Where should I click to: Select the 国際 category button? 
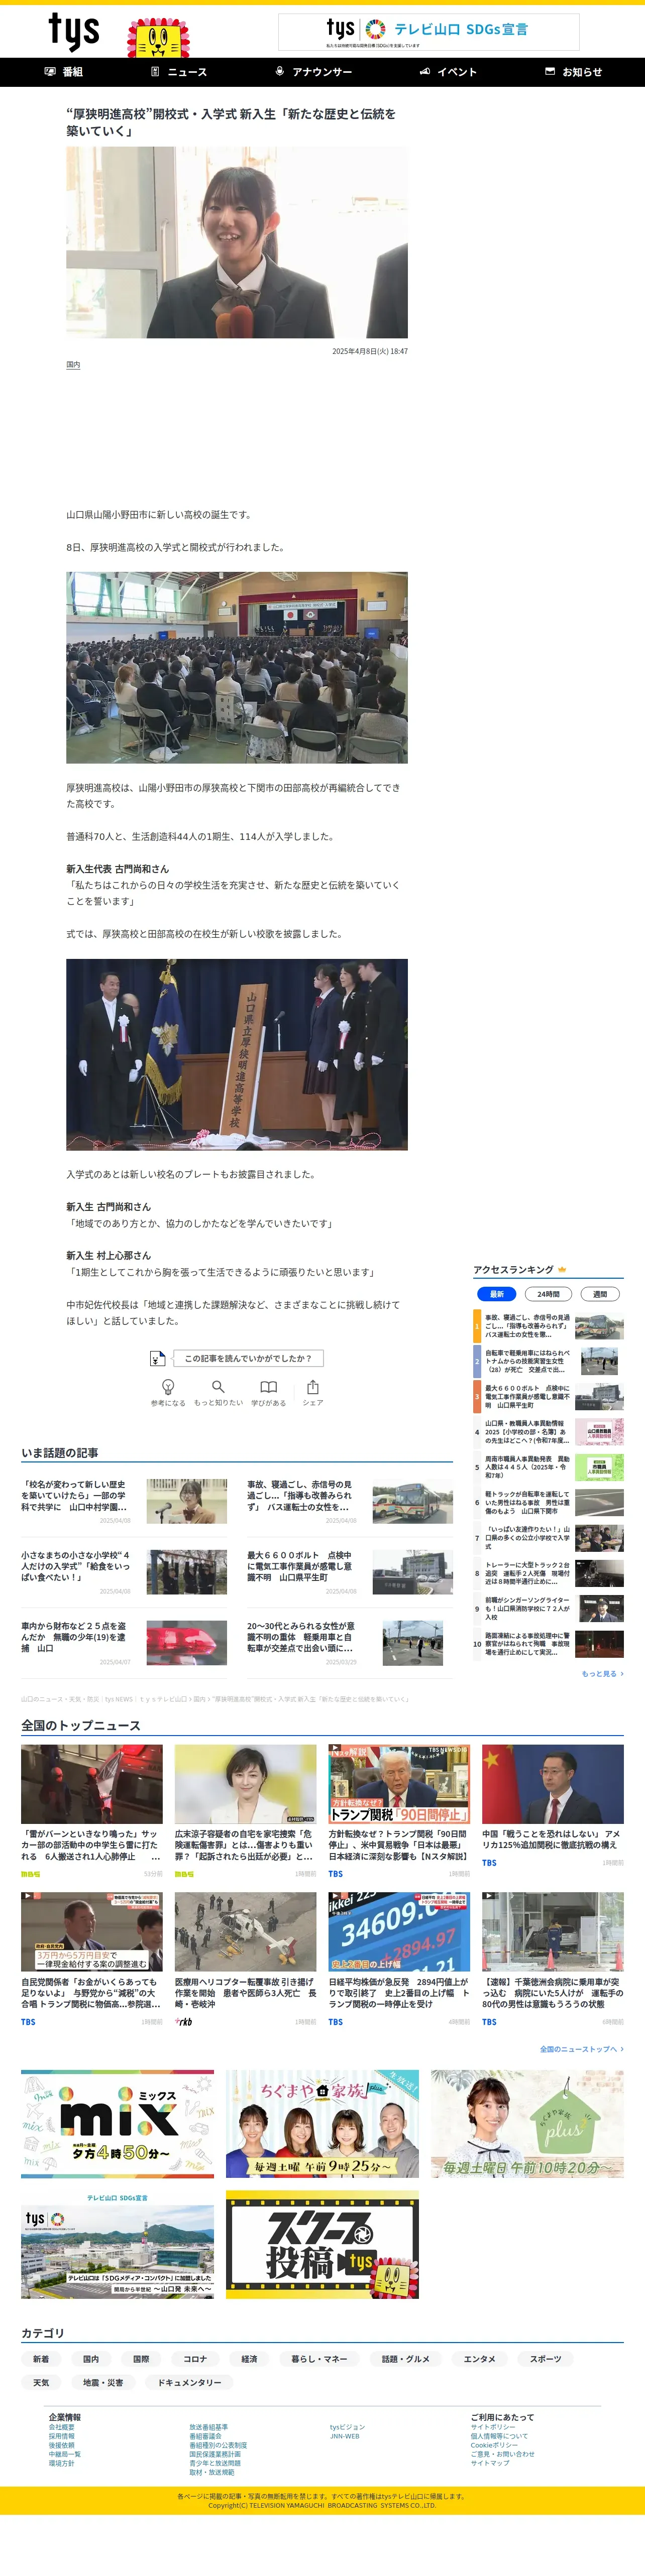(x=141, y=2359)
